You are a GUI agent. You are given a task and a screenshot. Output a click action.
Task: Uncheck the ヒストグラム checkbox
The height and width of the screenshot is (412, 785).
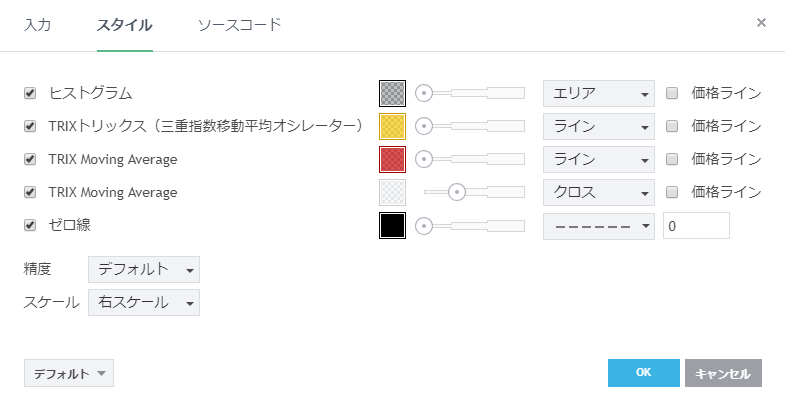coord(30,93)
